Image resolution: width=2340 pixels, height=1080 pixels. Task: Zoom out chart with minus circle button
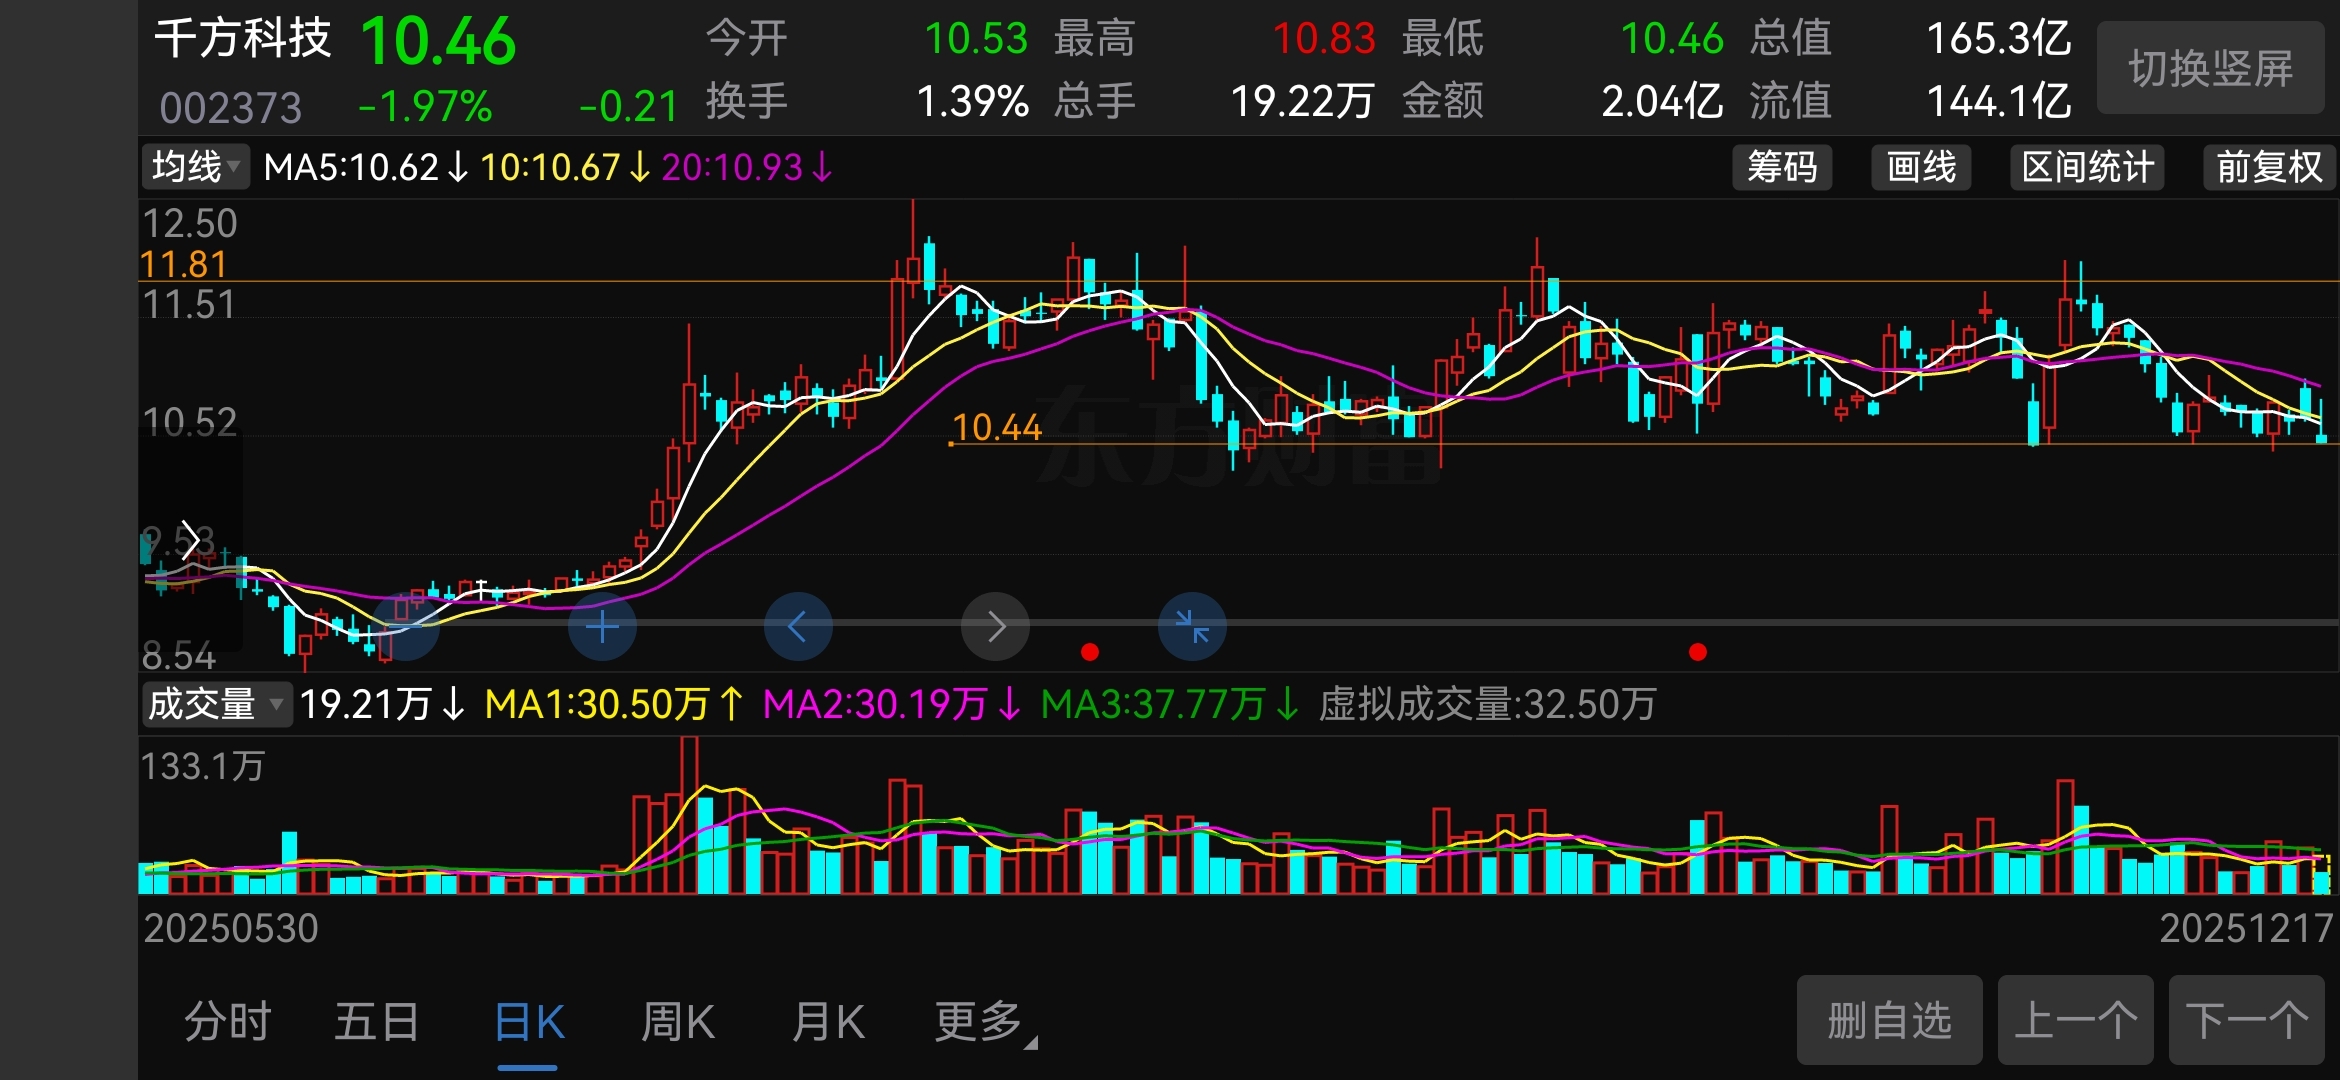tap(406, 627)
